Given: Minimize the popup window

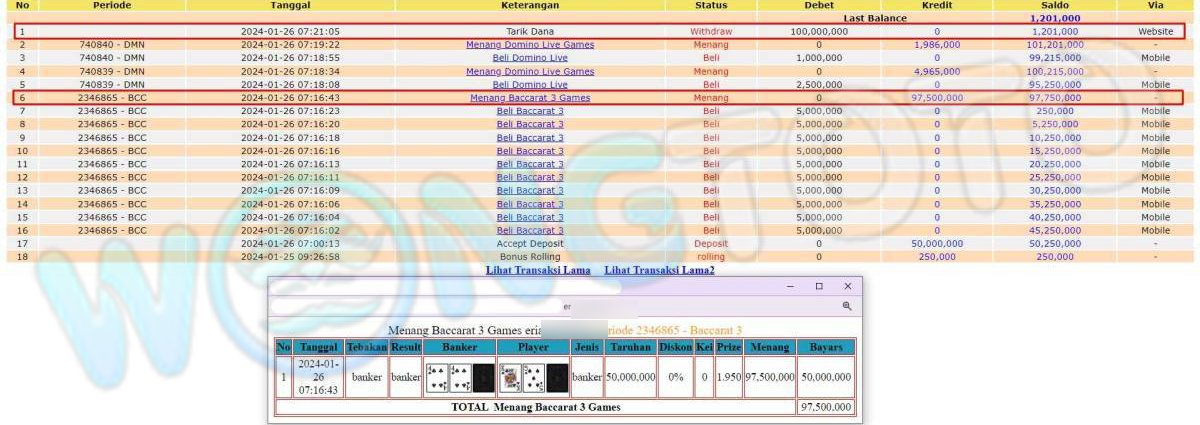Looking at the screenshot, I should point(790,286).
